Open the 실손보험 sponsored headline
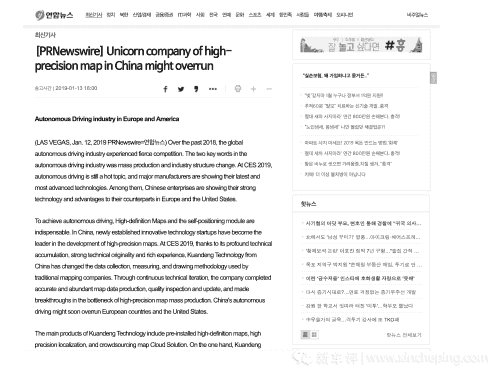The width and height of the screenshot is (493, 368). click(x=336, y=76)
